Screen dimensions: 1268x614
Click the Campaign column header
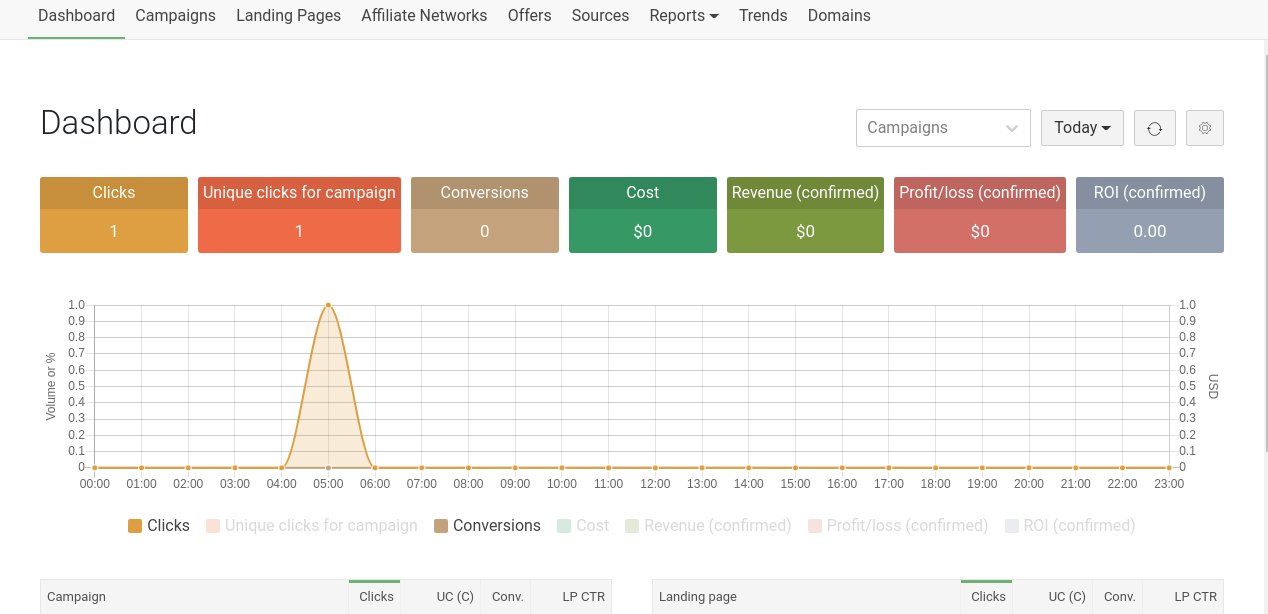click(x=194, y=597)
